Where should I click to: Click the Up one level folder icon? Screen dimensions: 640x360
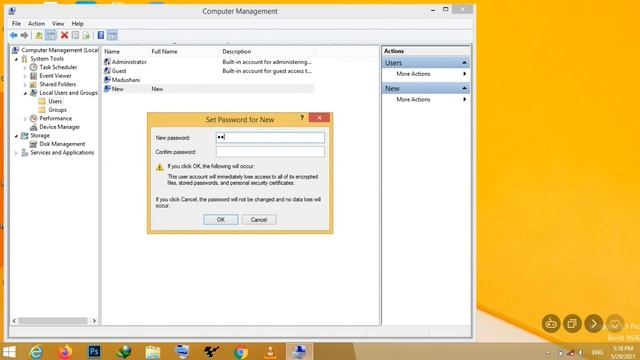point(39,36)
